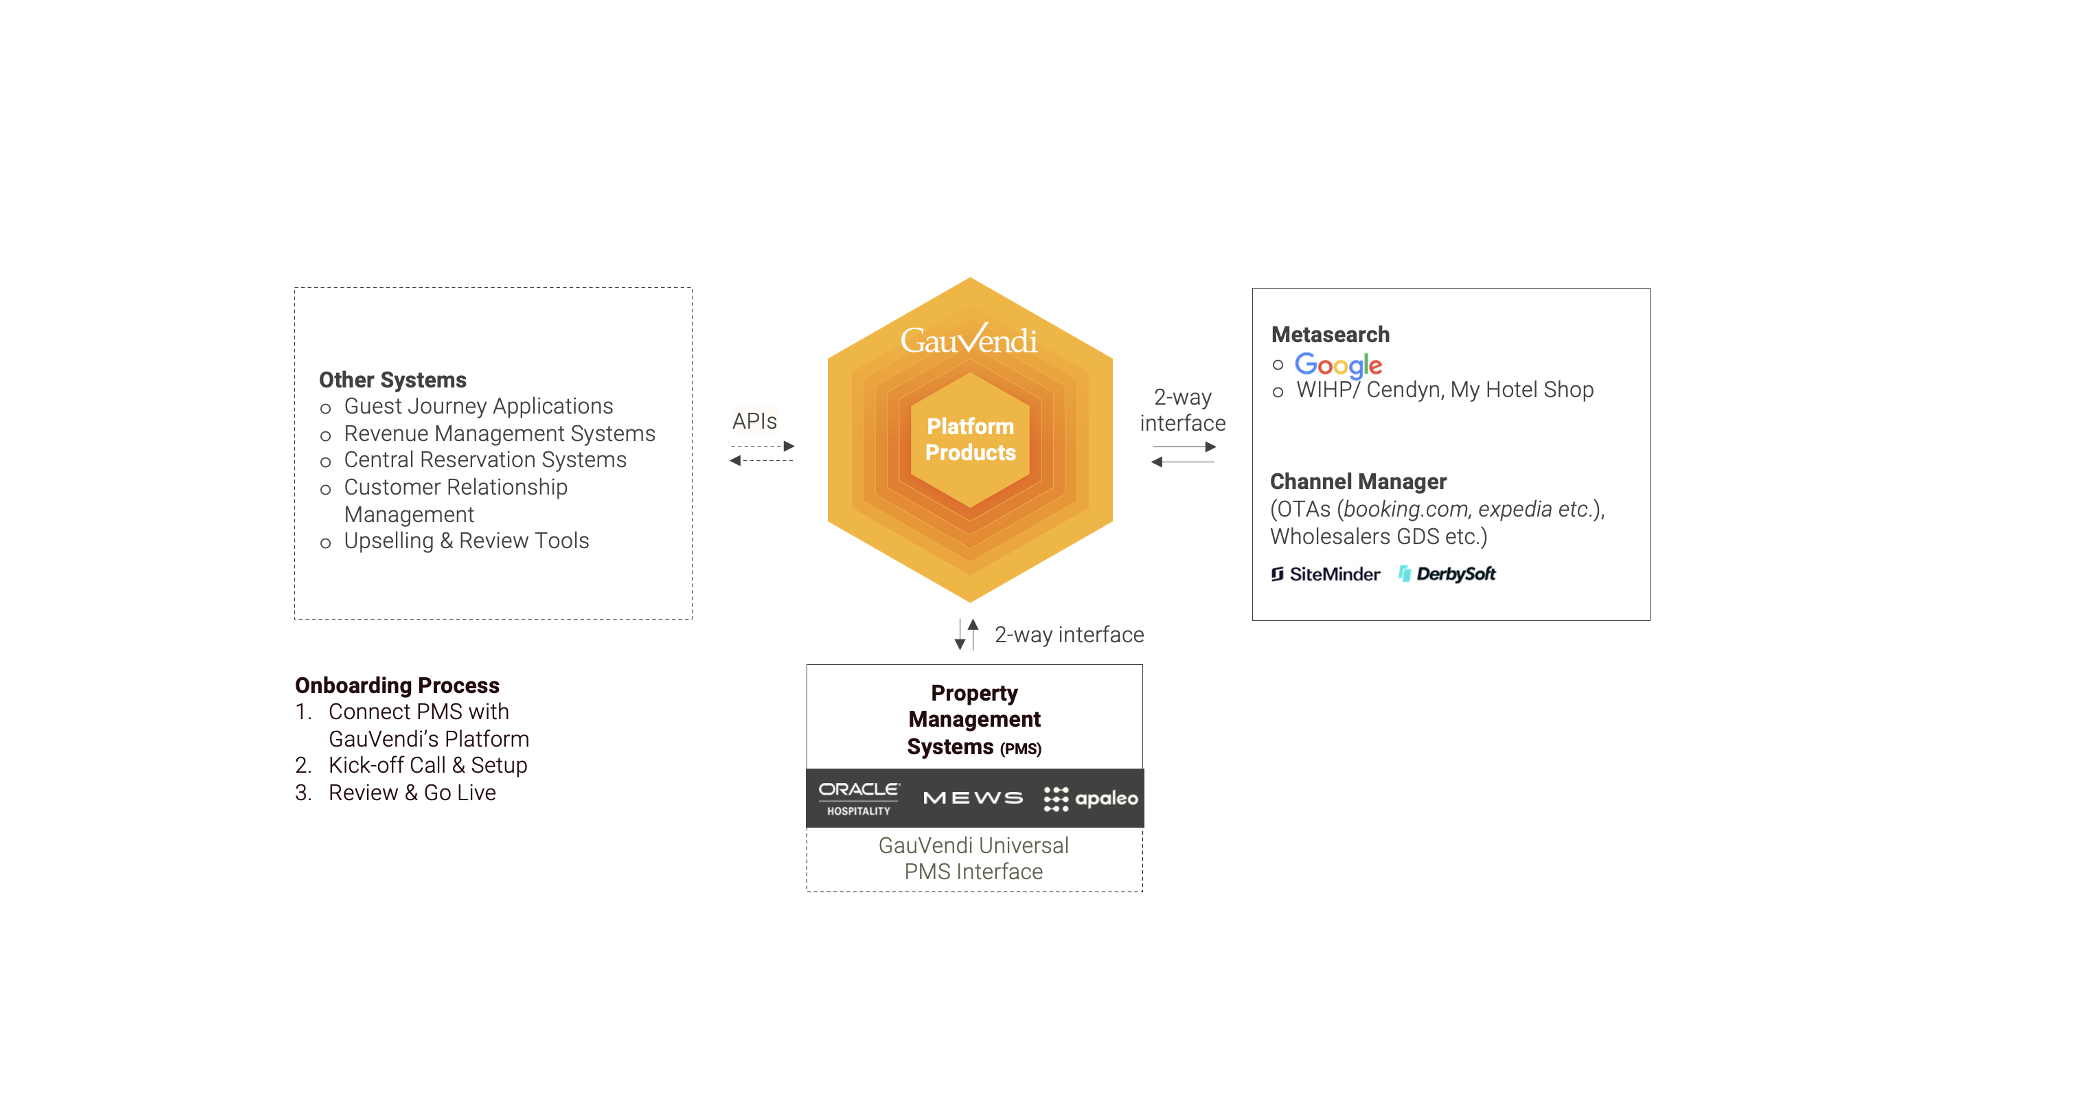Click the Google logo under Metasearch
Screen dimensions: 2084x1100
1338,365
